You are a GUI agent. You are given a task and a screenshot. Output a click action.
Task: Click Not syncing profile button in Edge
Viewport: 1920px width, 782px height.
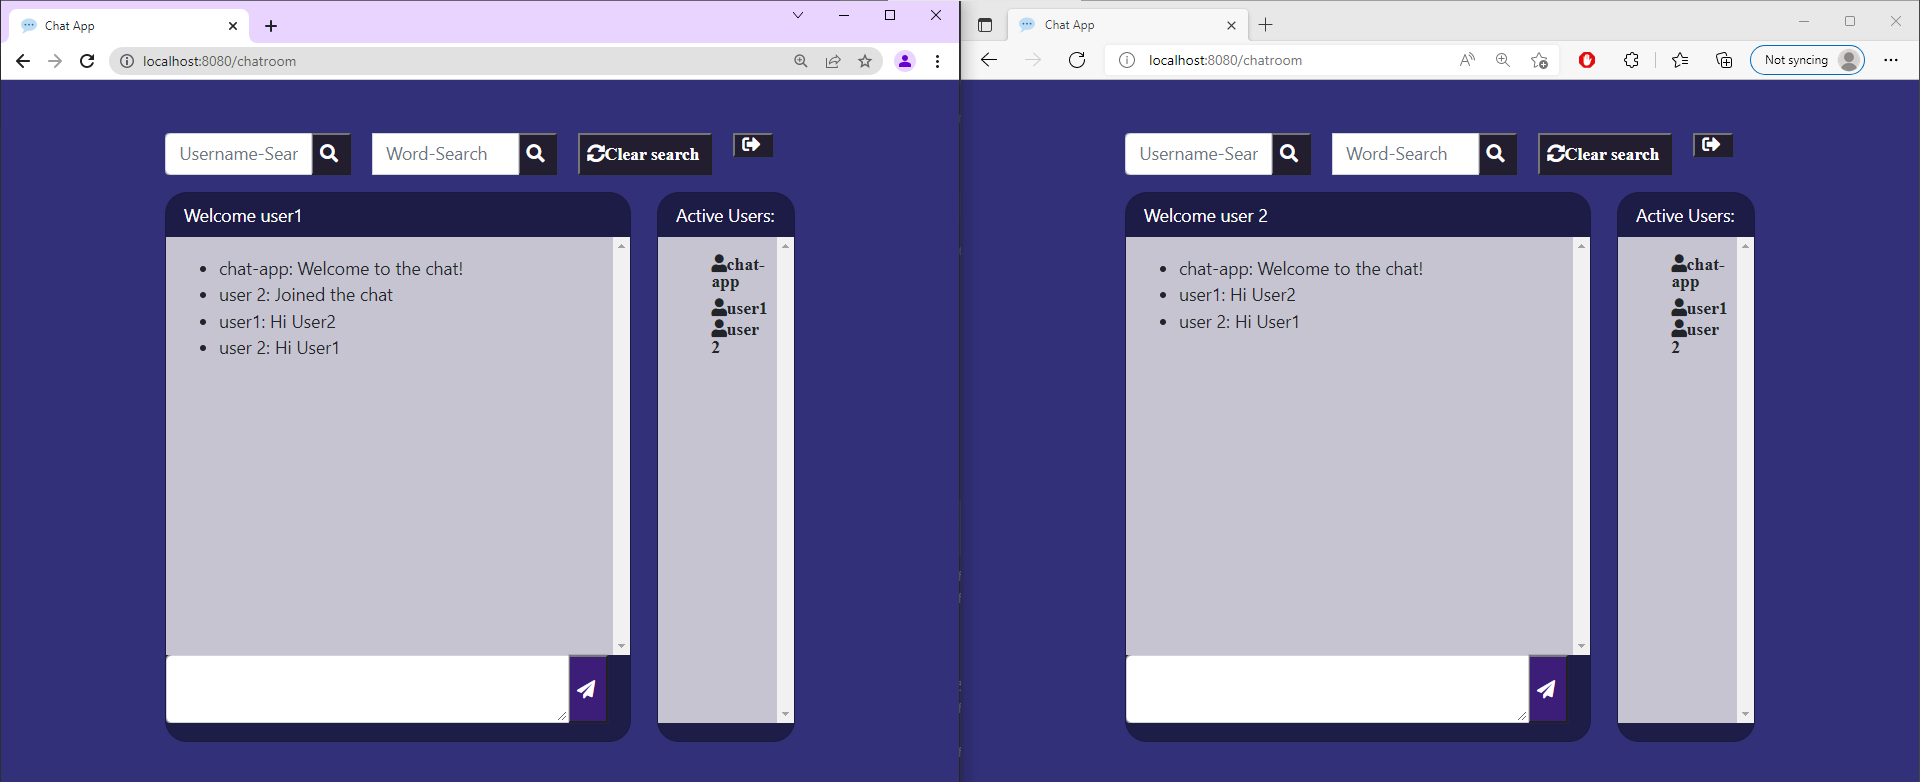click(1807, 60)
